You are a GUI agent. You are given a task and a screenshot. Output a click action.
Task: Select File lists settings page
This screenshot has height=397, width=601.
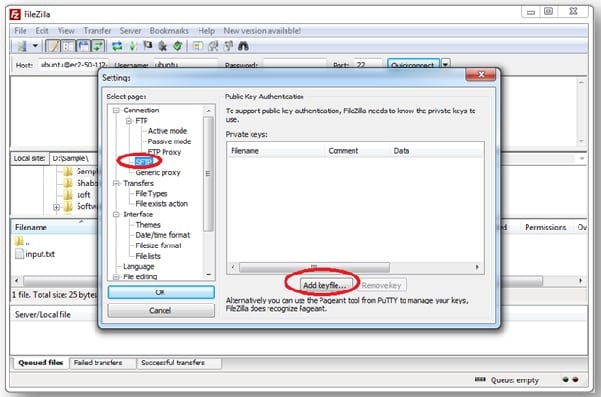pos(148,256)
